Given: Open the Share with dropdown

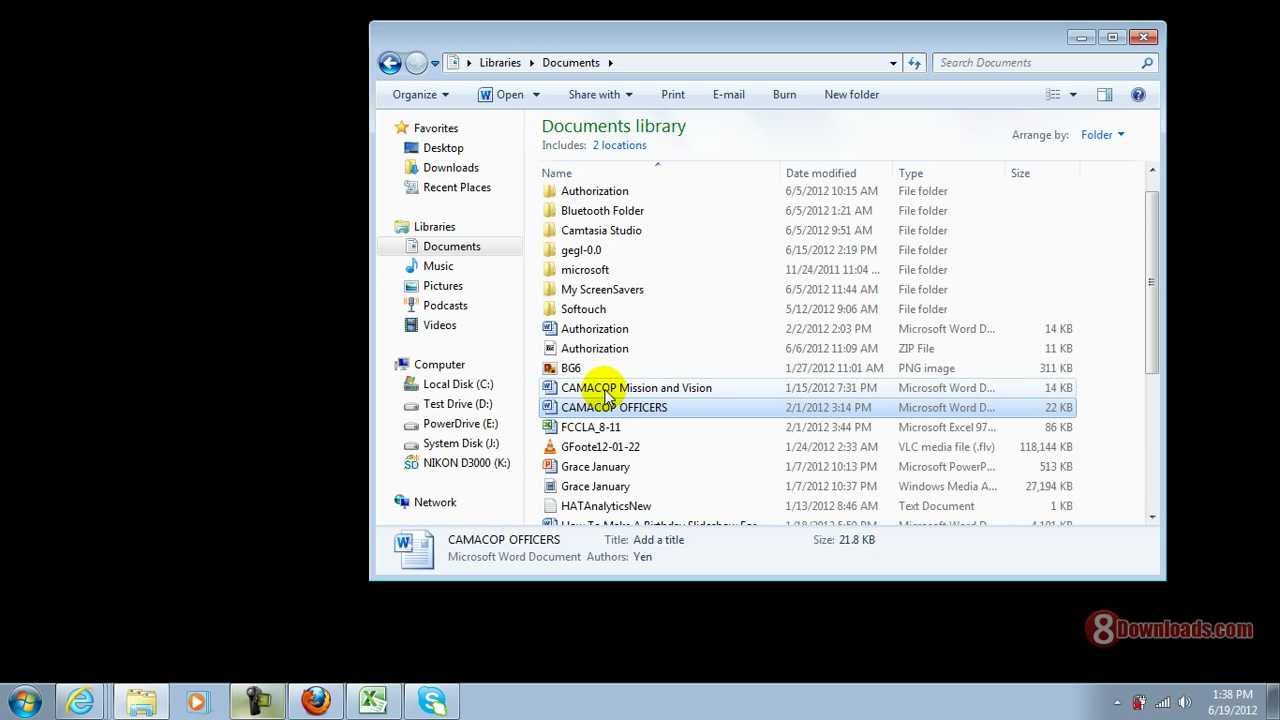Looking at the screenshot, I should 600,95.
